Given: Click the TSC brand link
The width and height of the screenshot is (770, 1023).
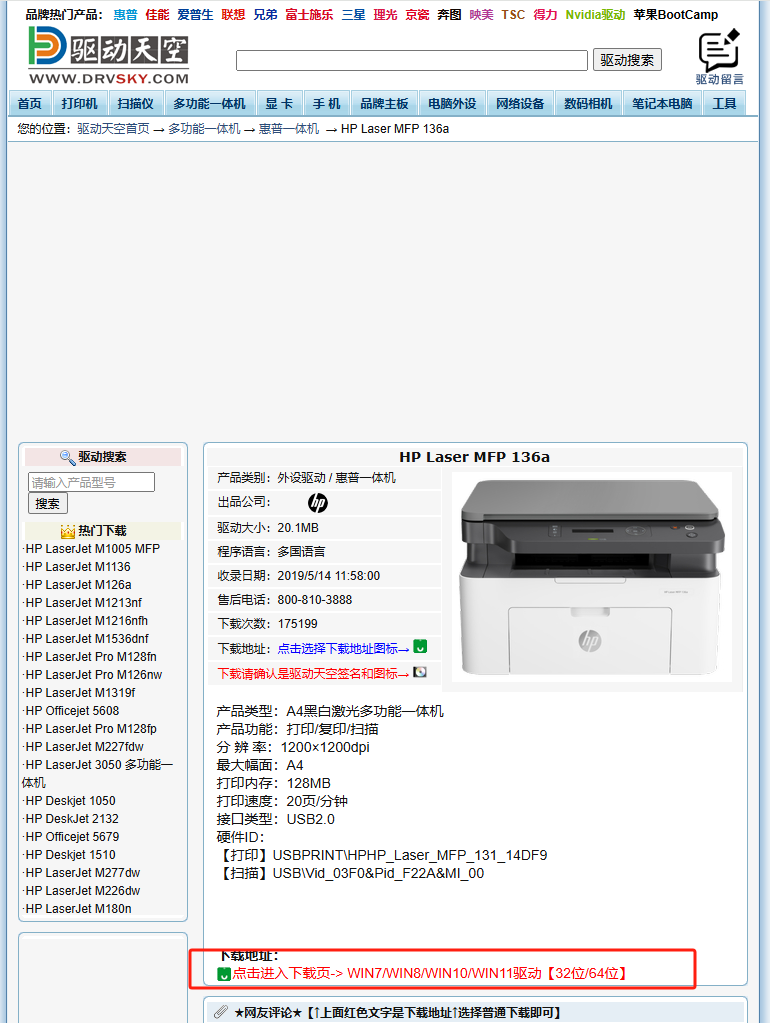Looking at the screenshot, I should 513,15.
